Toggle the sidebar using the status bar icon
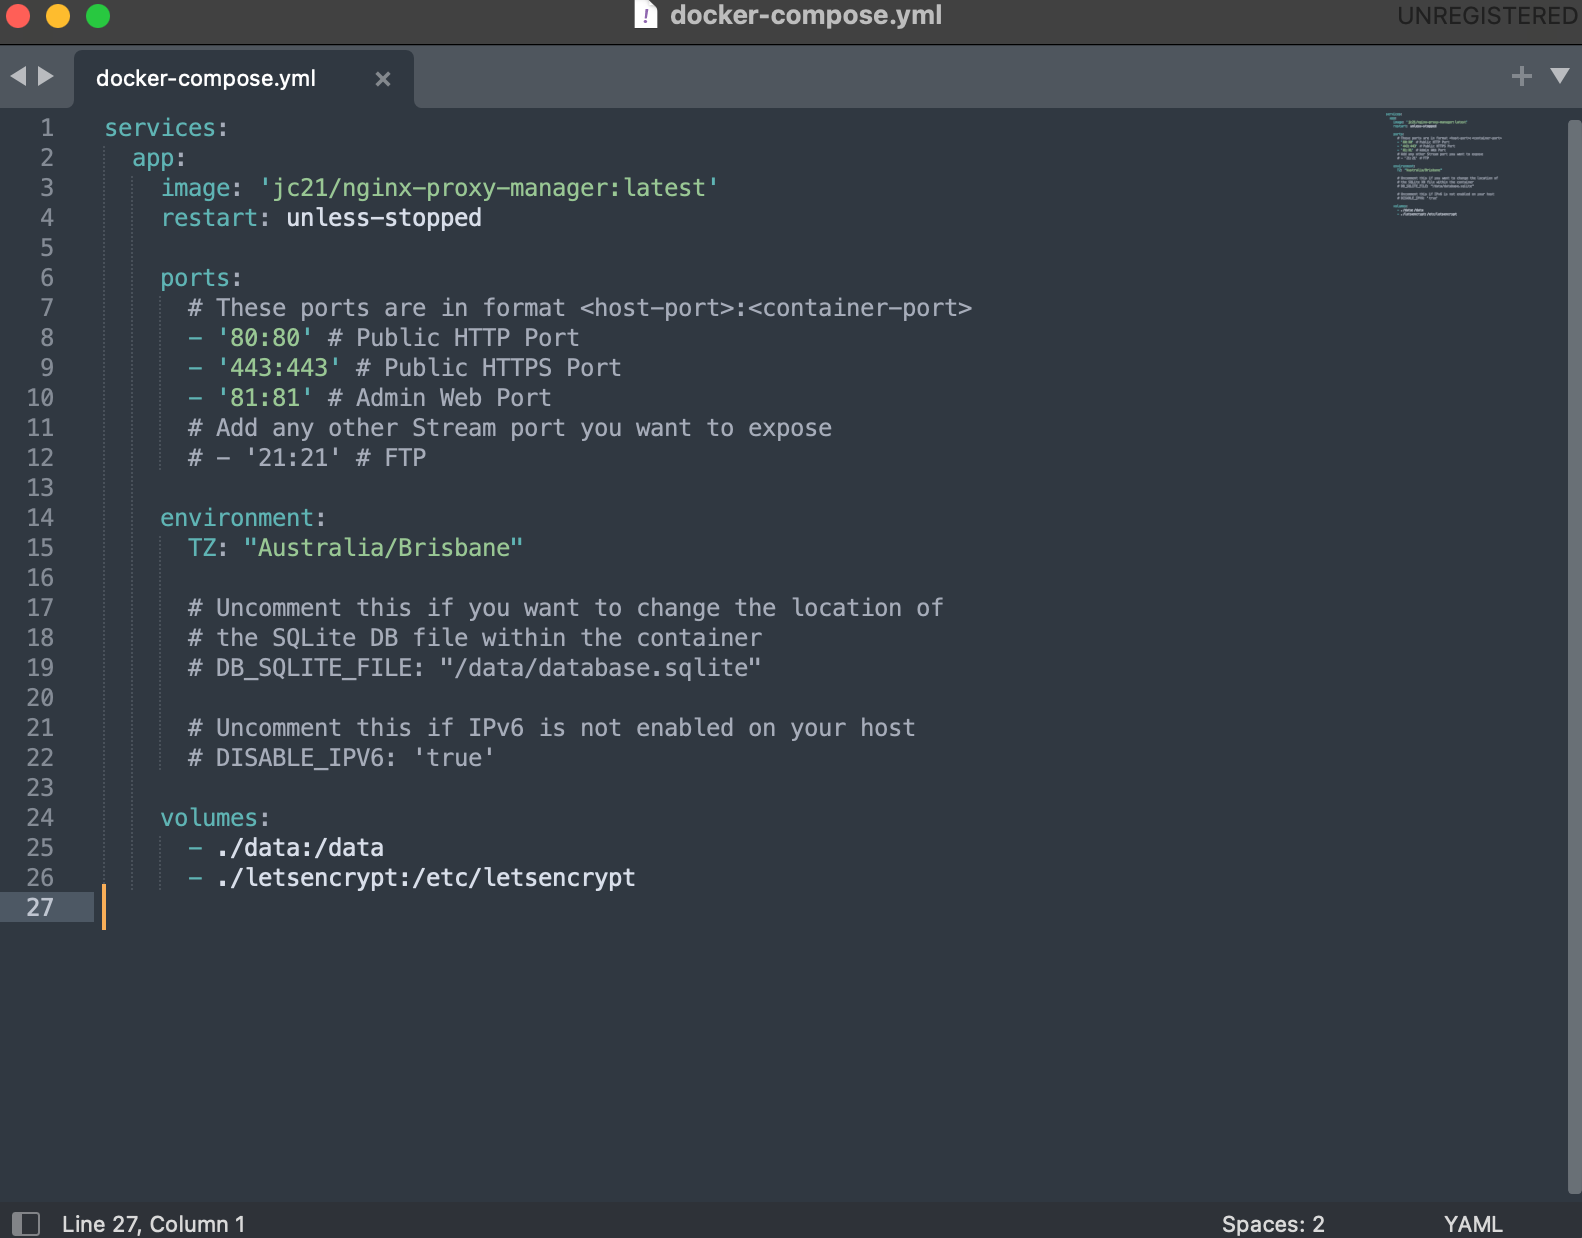The image size is (1582, 1238). 26,1224
